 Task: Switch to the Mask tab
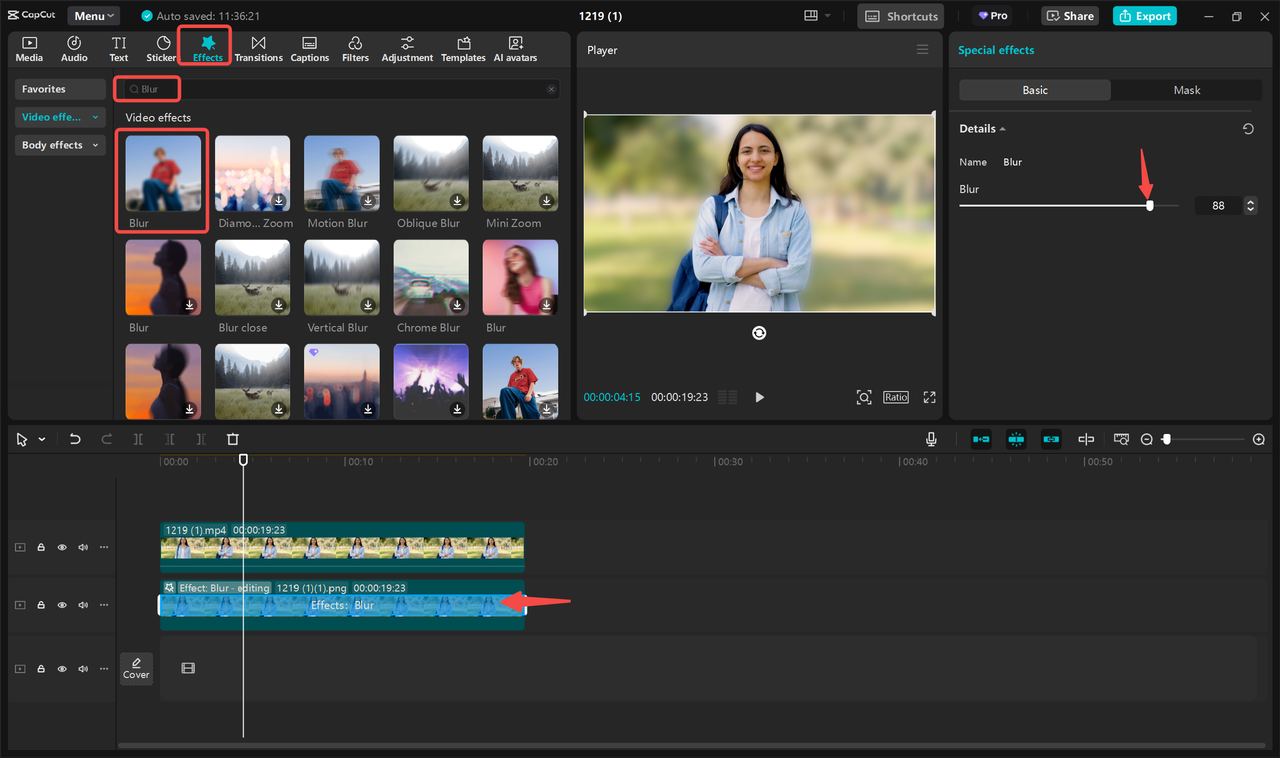[x=1186, y=89]
